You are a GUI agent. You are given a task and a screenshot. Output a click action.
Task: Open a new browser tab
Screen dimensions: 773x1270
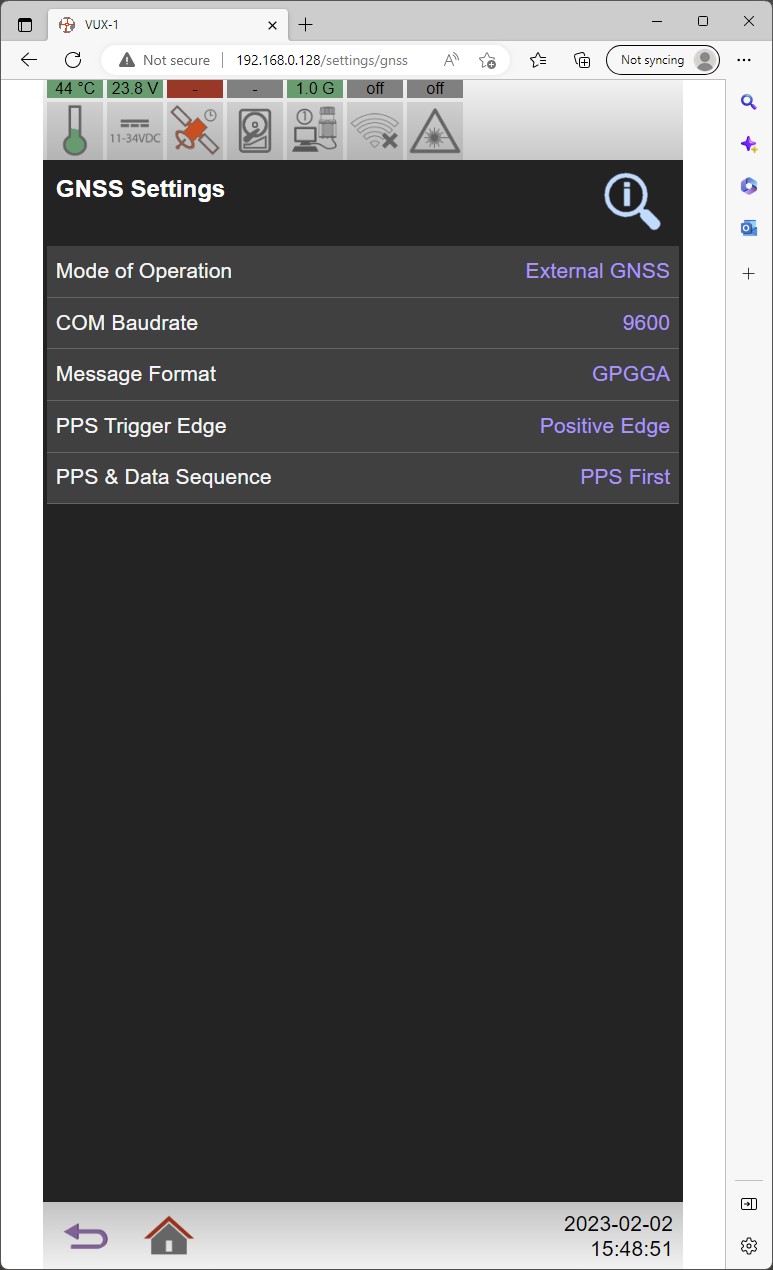pyautogui.click(x=306, y=24)
